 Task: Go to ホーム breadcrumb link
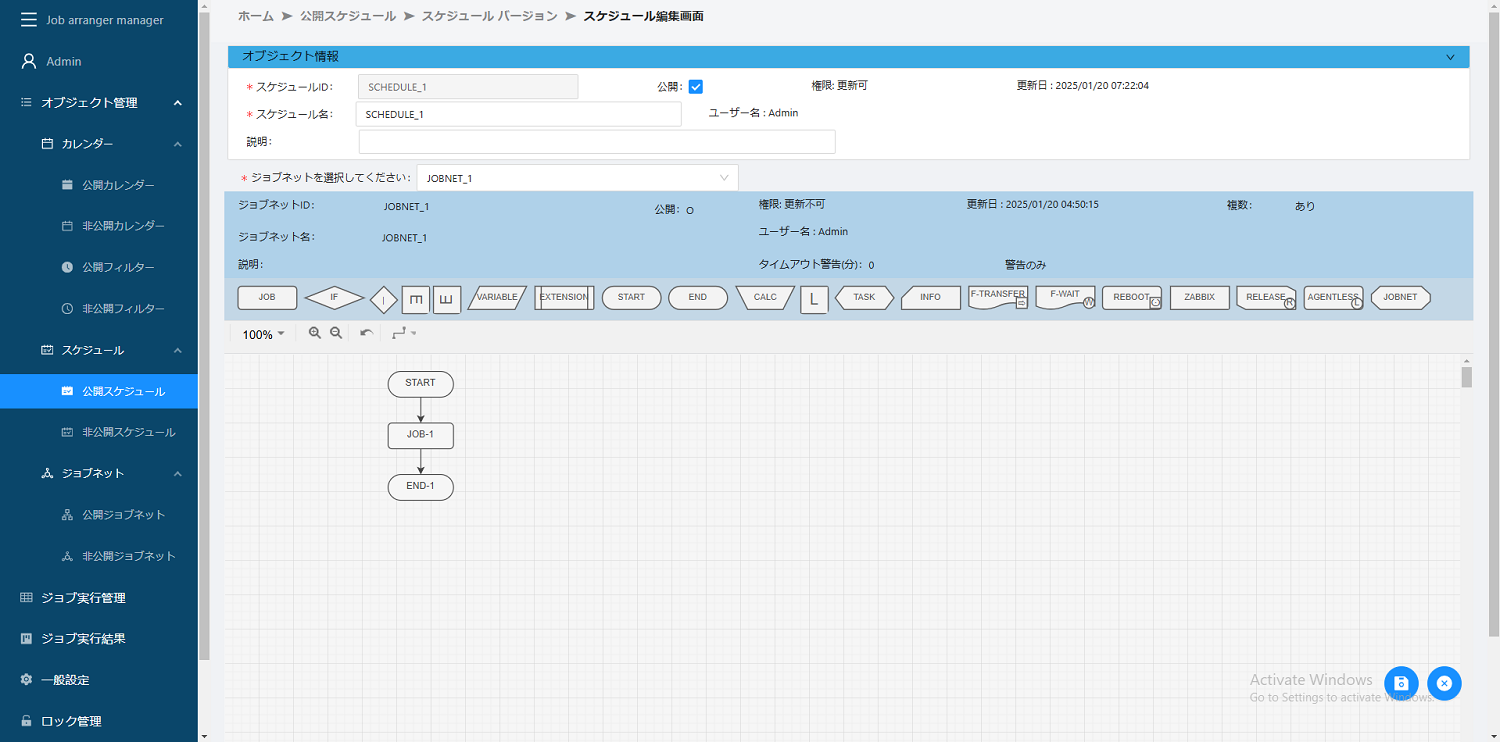255,16
